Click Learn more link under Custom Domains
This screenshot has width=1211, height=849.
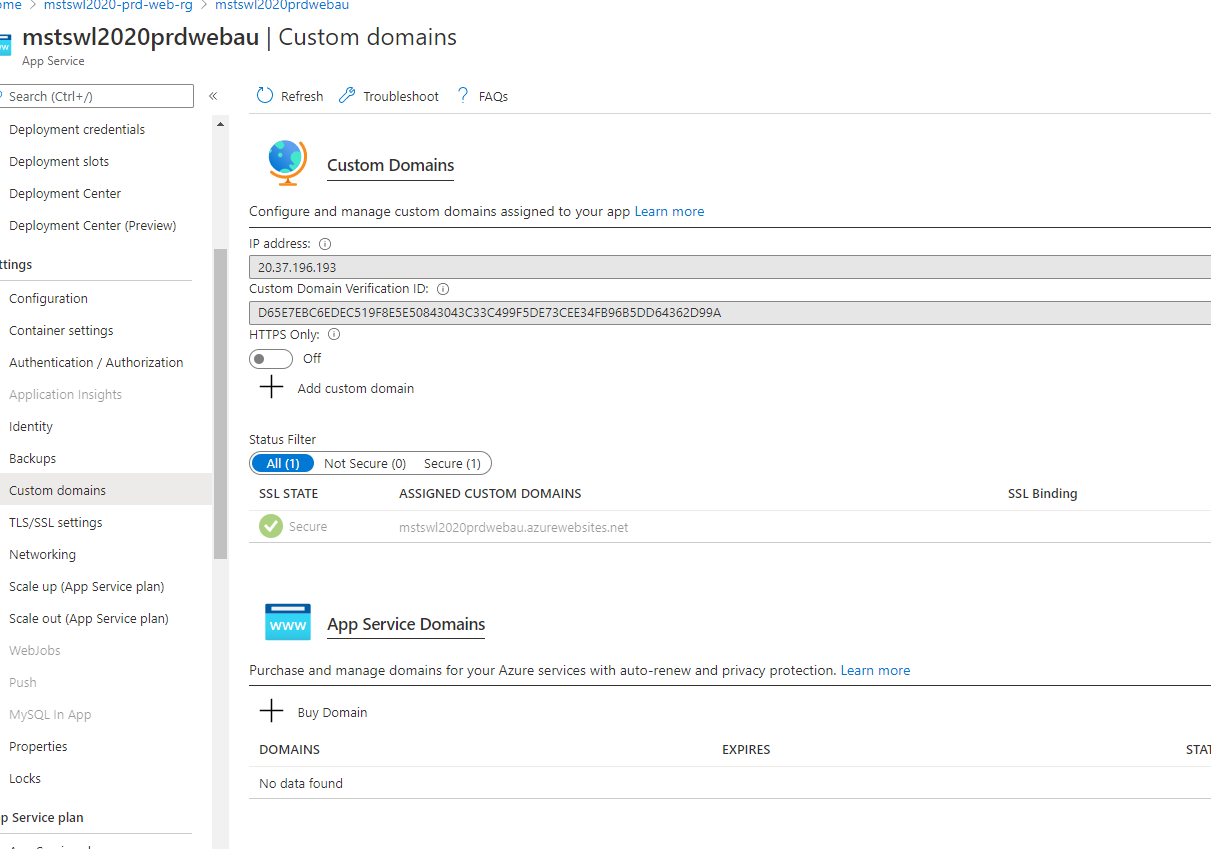669,212
